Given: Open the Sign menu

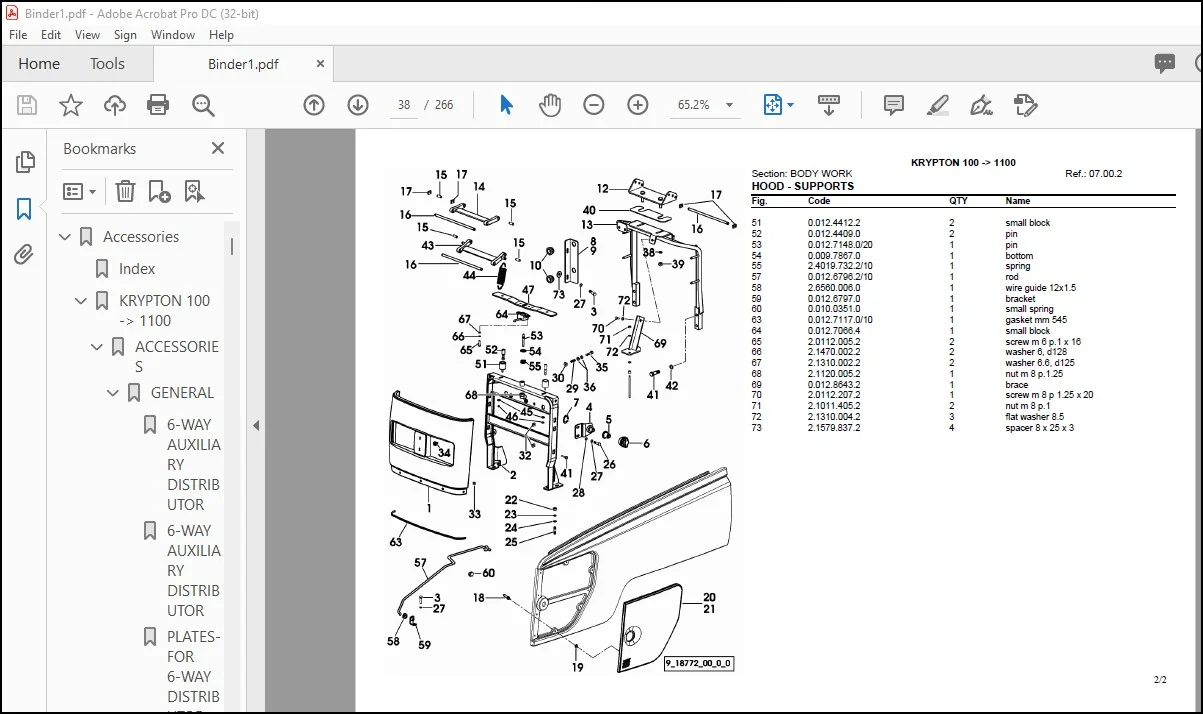Looking at the screenshot, I should [125, 34].
